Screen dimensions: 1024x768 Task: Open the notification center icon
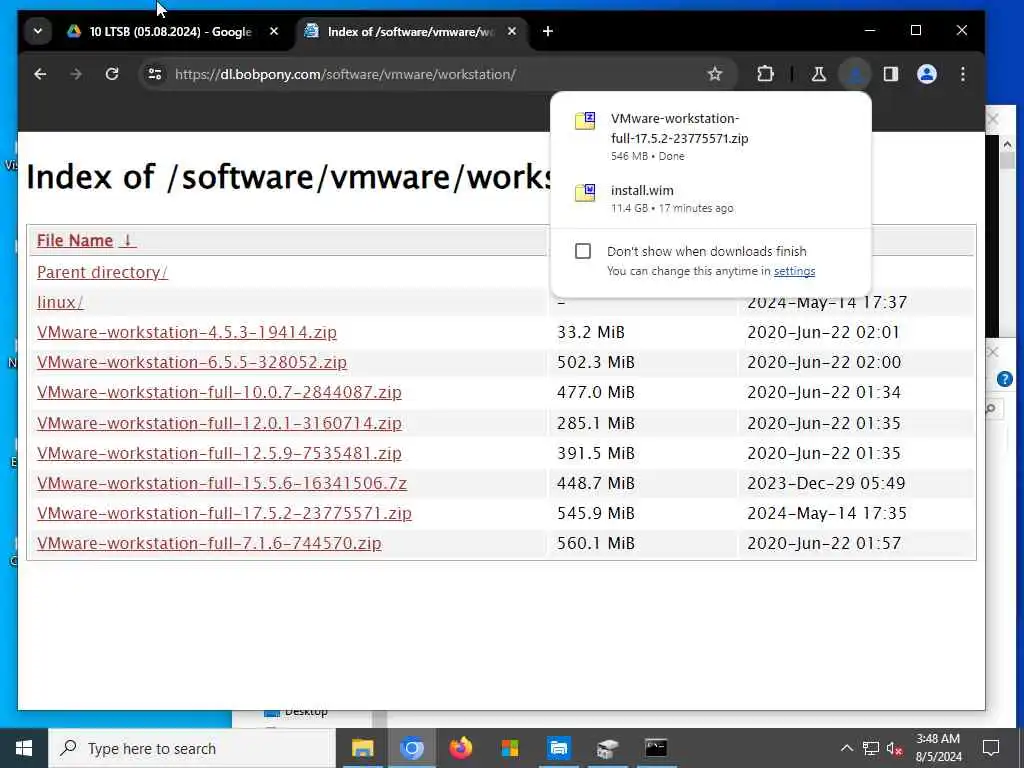click(x=991, y=748)
